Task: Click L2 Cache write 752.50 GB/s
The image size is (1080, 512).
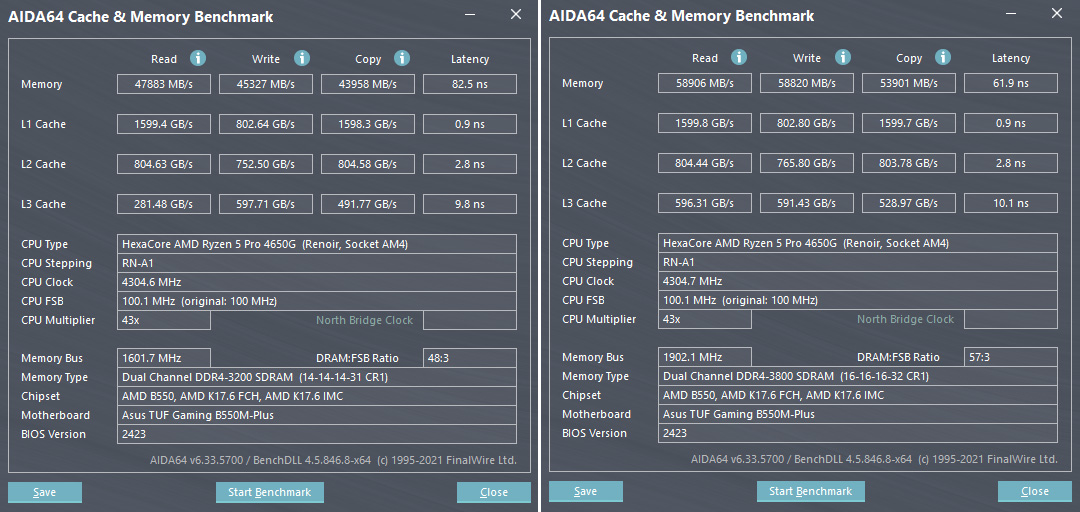Action: (x=266, y=164)
